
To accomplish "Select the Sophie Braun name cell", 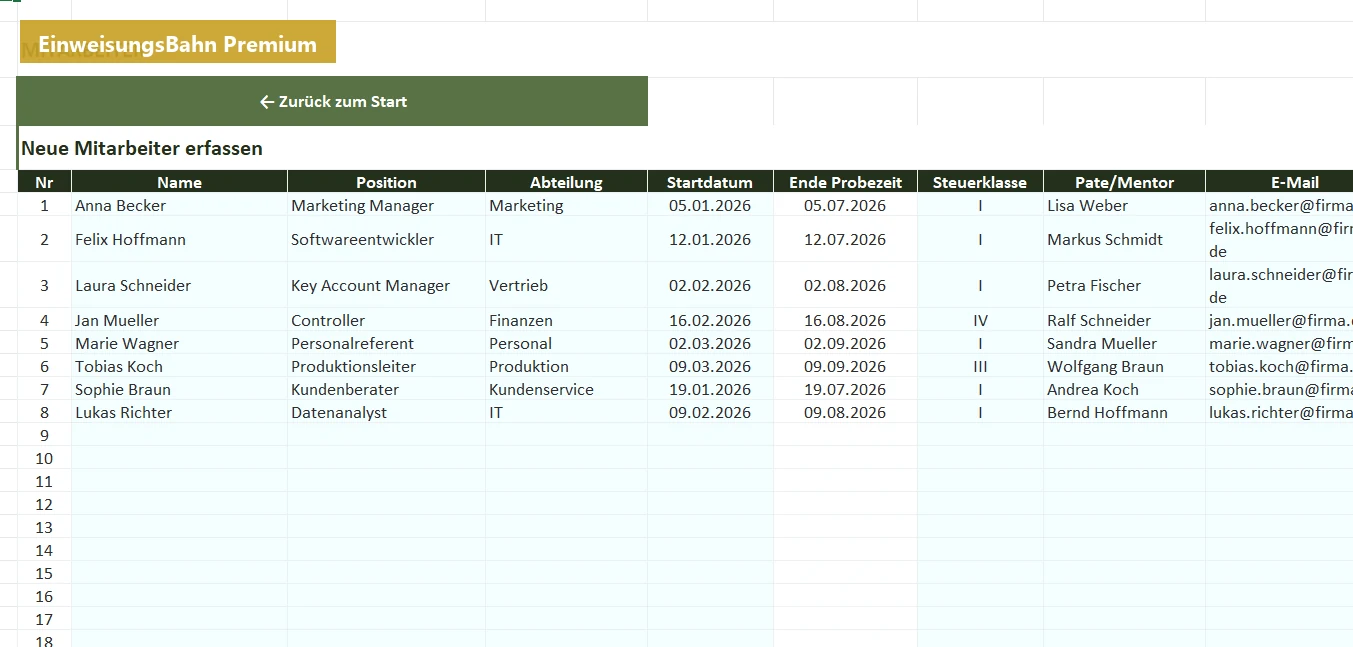I will 179,389.
